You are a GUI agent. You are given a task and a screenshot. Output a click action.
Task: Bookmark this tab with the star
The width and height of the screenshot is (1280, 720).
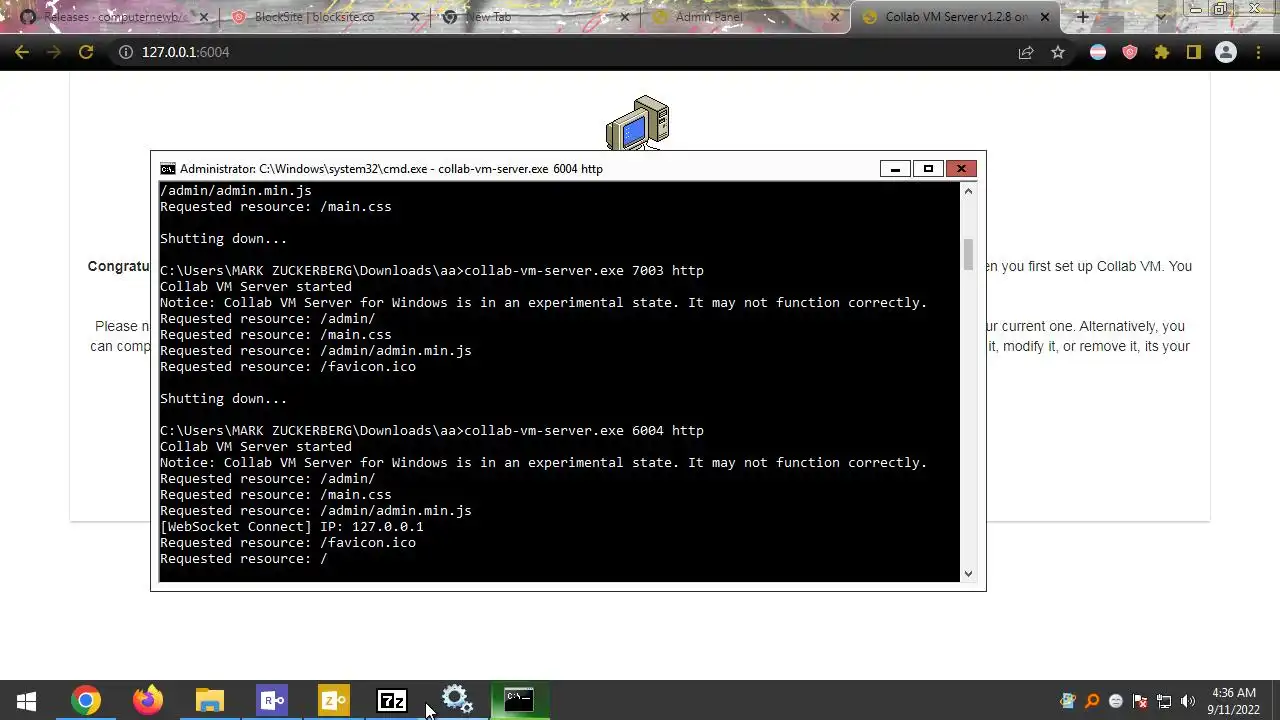click(1058, 52)
